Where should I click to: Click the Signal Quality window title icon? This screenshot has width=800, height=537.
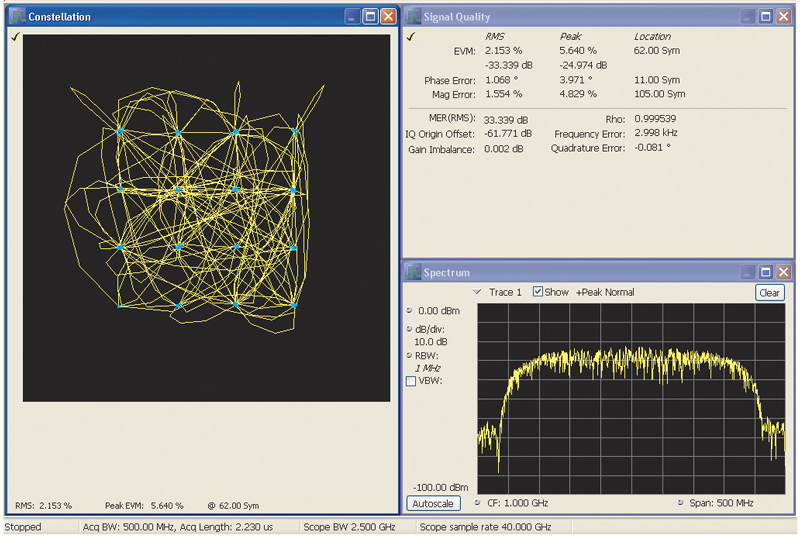tap(414, 17)
